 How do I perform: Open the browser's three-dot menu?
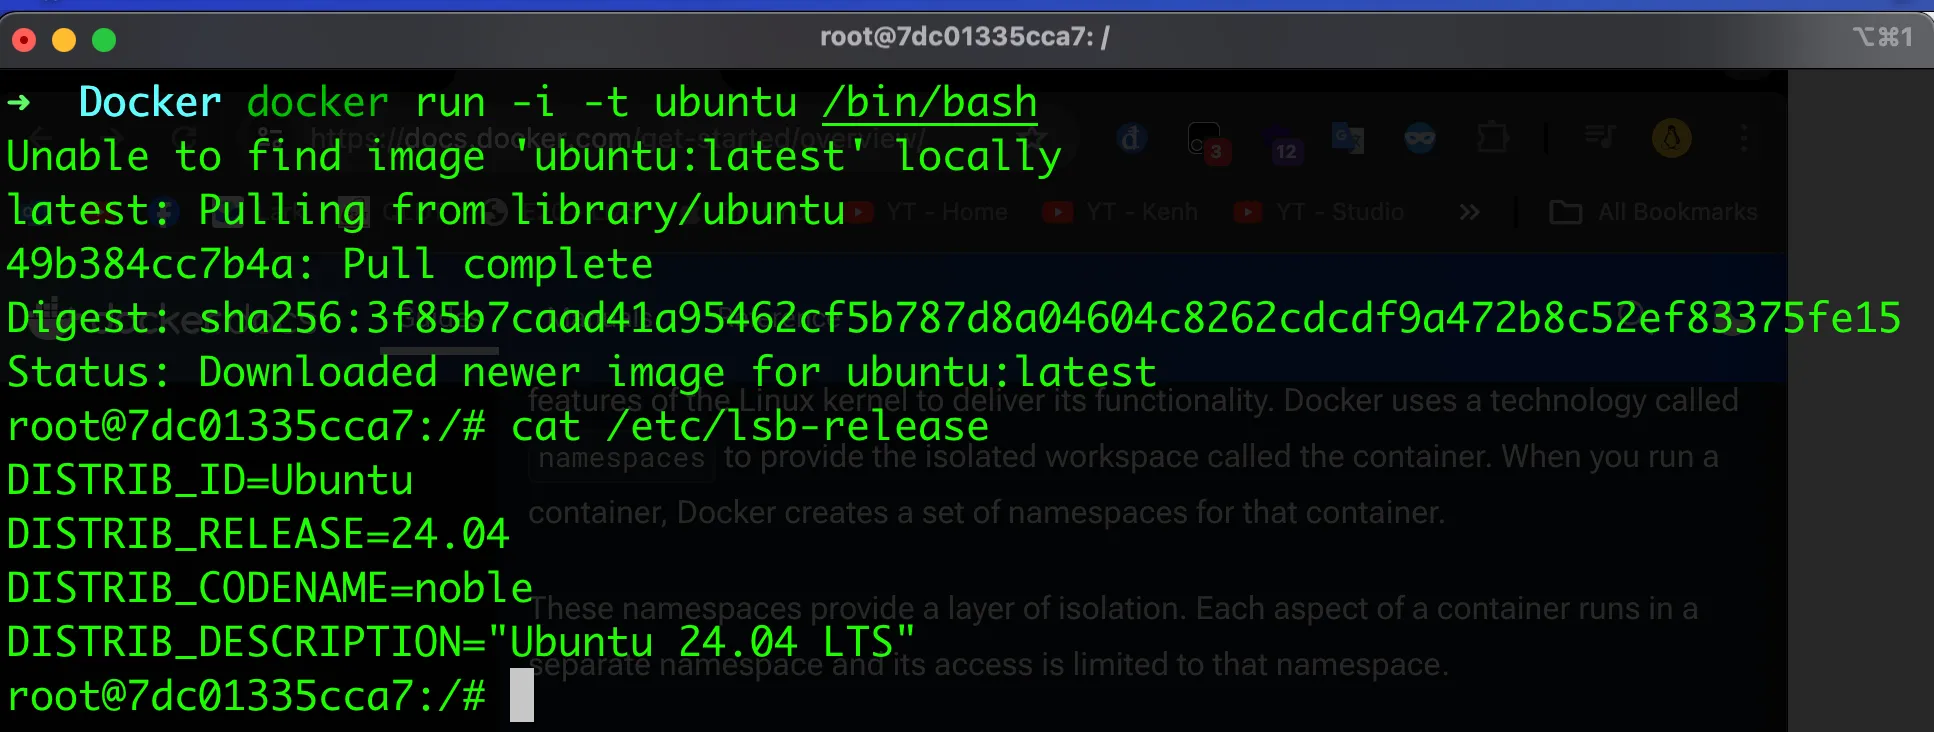(x=1745, y=138)
